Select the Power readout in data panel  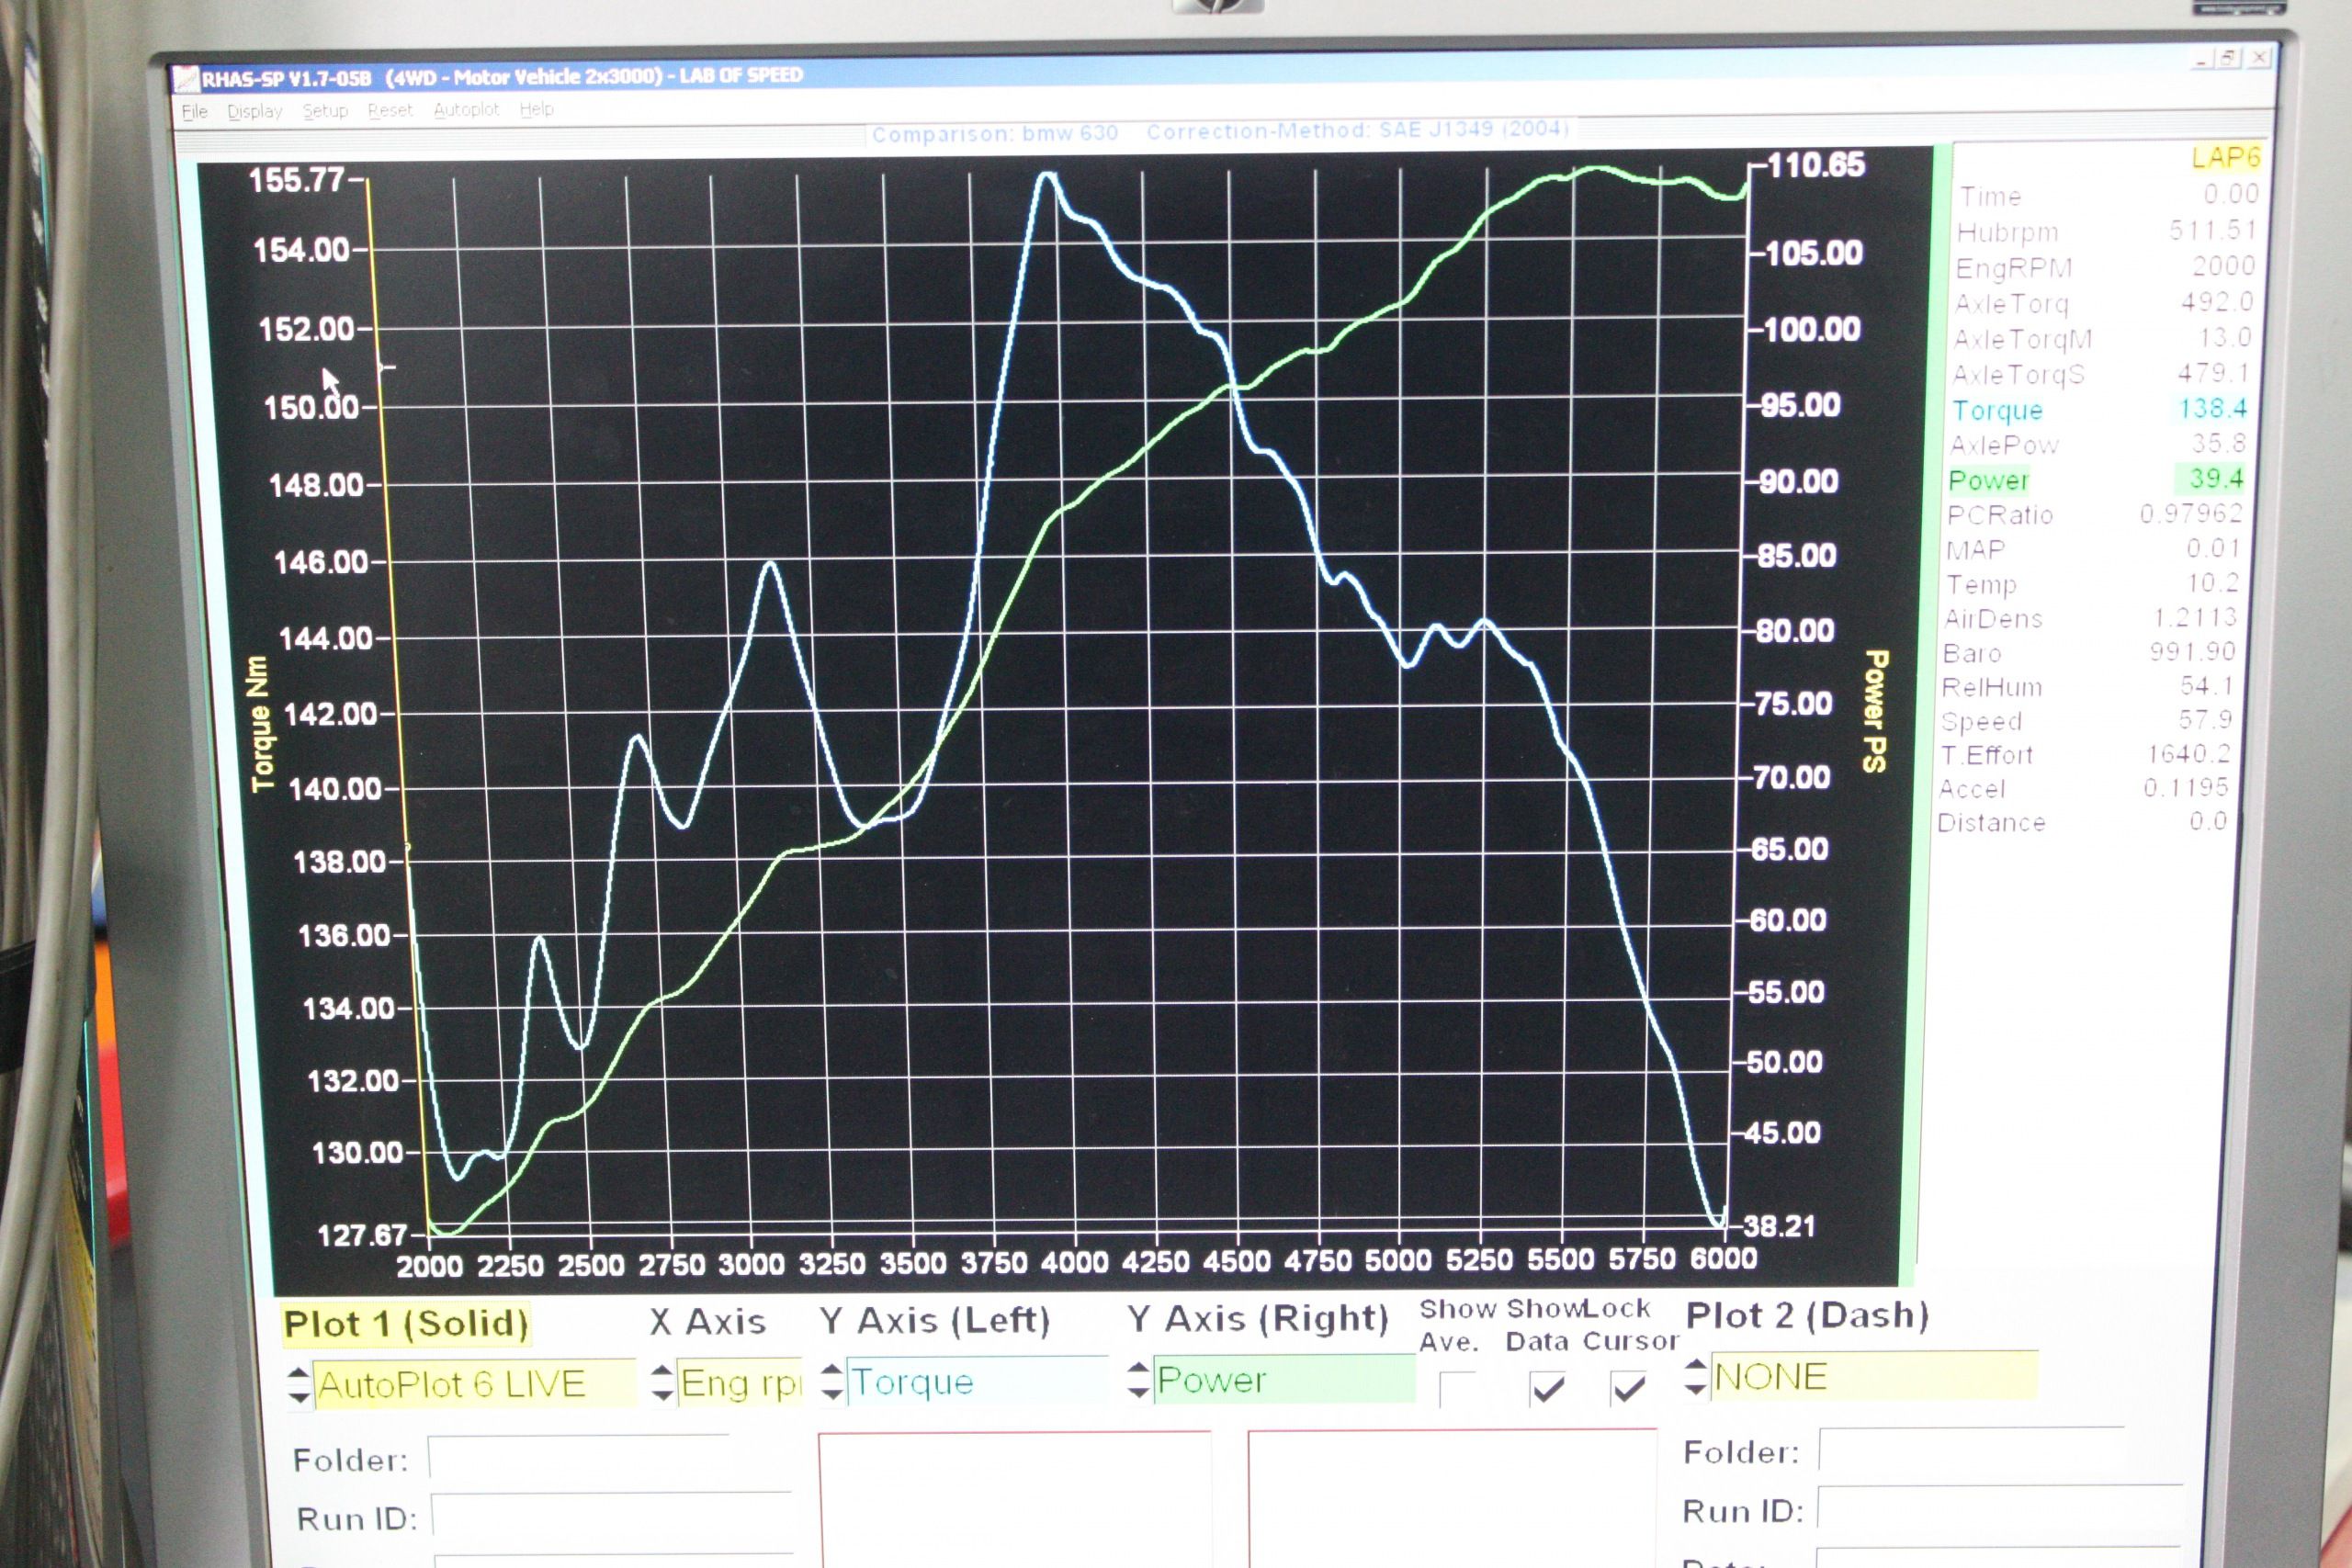(2096, 480)
